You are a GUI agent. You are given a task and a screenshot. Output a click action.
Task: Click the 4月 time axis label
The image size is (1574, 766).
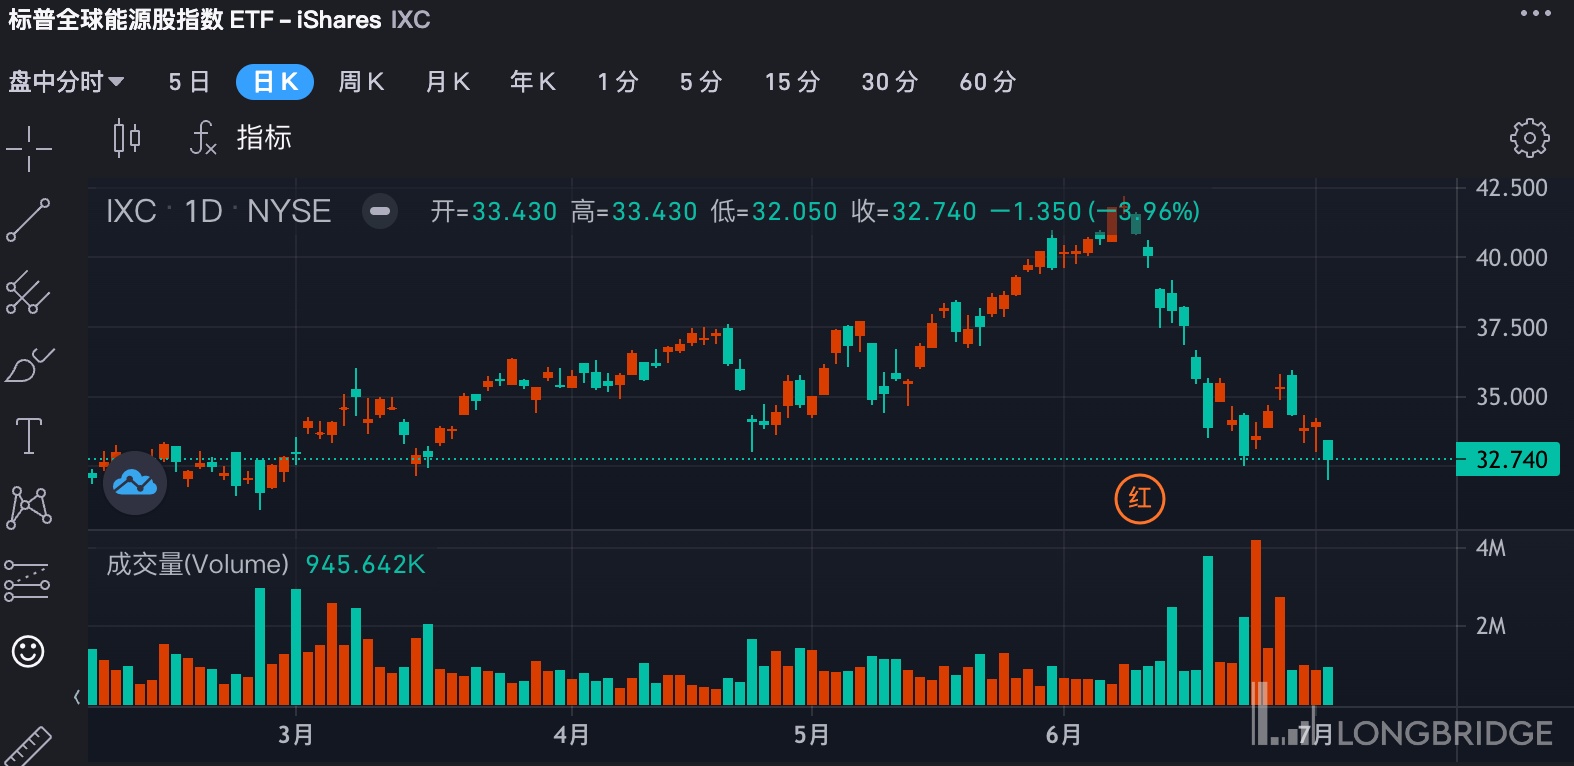pos(571,735)
